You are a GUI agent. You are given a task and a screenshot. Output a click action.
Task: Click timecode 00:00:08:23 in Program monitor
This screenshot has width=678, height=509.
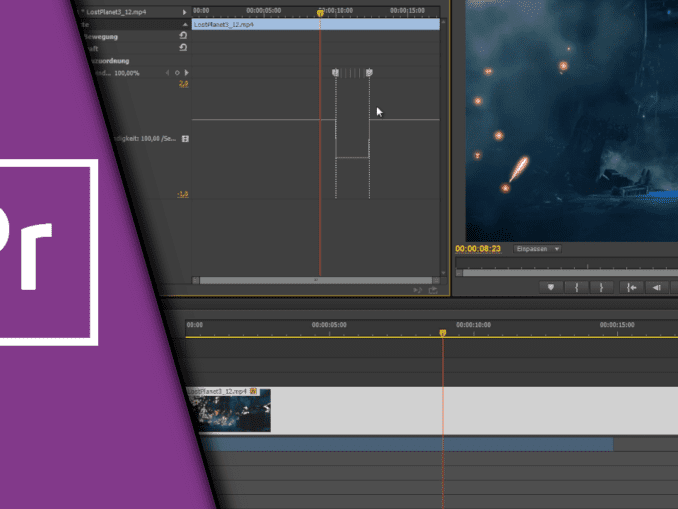[478, 249]
